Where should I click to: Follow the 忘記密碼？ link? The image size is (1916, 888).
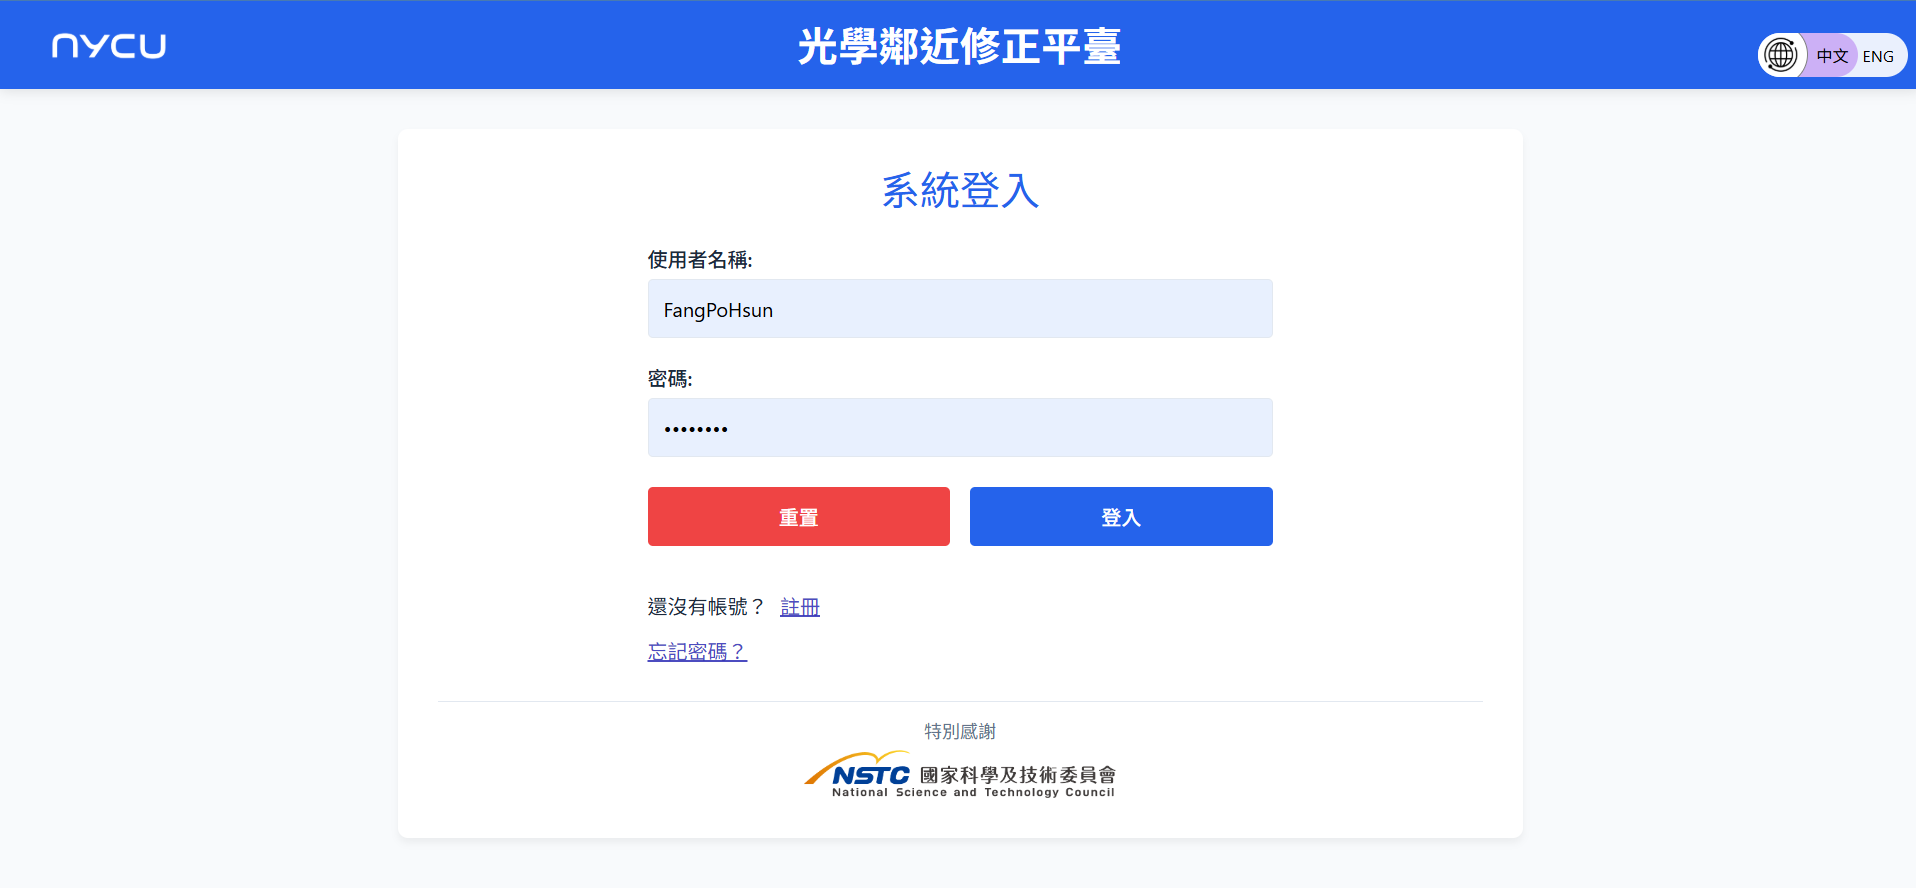point(697,652)
